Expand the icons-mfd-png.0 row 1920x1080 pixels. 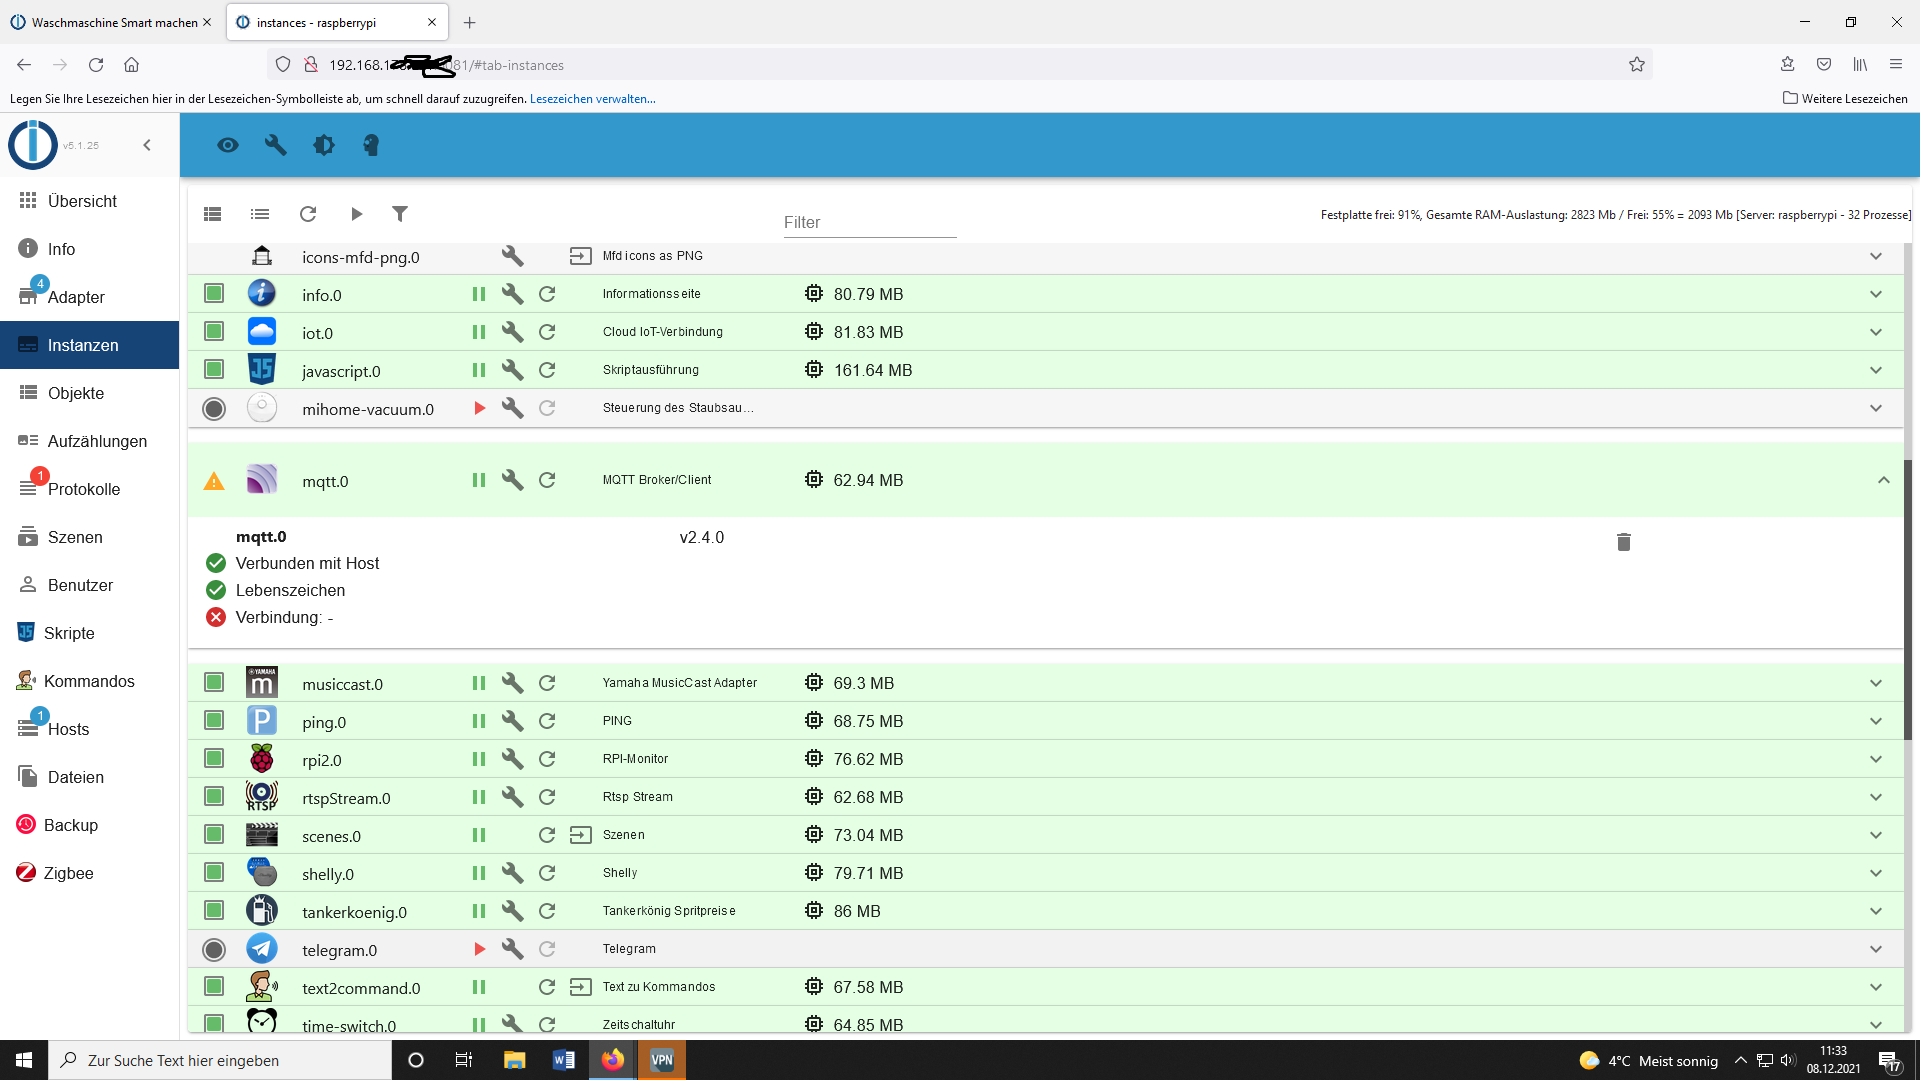(1876, 256)
